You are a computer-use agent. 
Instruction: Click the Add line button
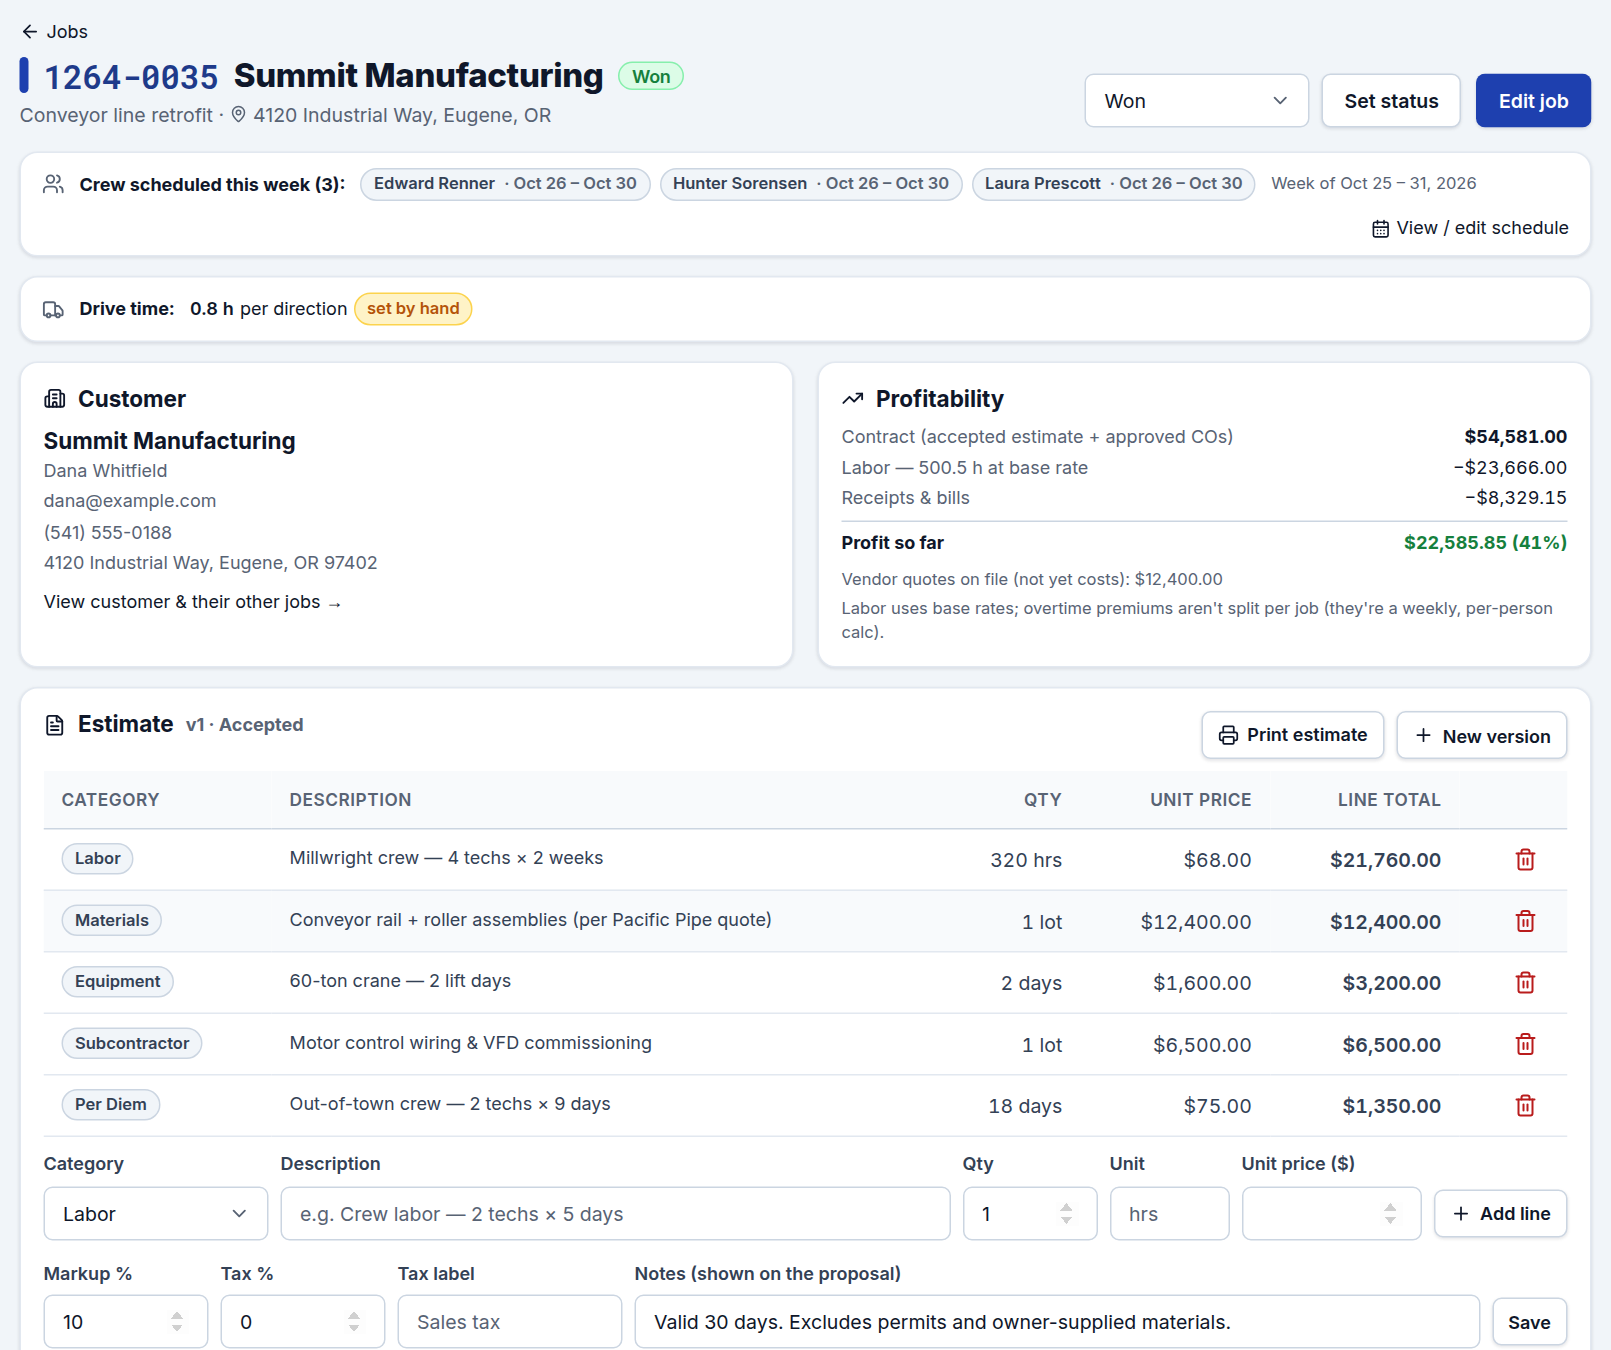coord(1500,1214)
